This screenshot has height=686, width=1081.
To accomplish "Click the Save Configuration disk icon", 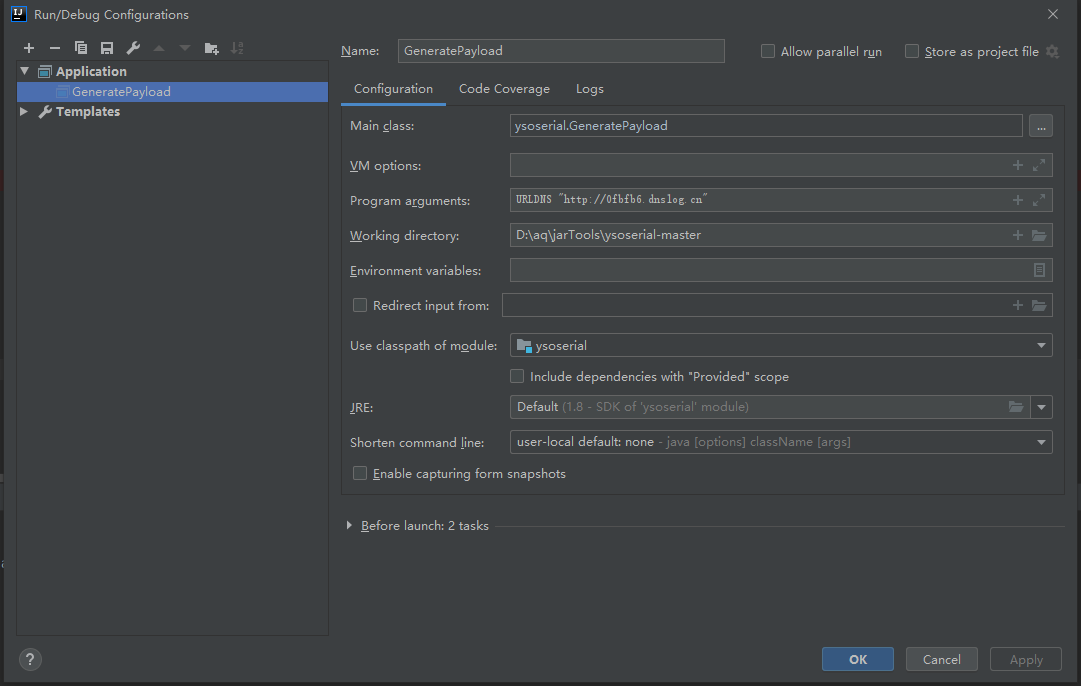I will (107, 48).
